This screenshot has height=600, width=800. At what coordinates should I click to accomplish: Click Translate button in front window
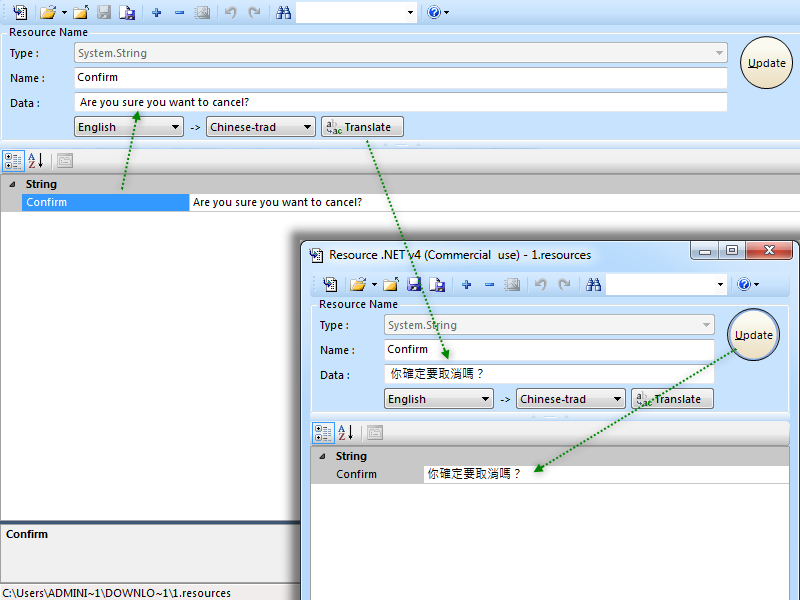(672, 399)
